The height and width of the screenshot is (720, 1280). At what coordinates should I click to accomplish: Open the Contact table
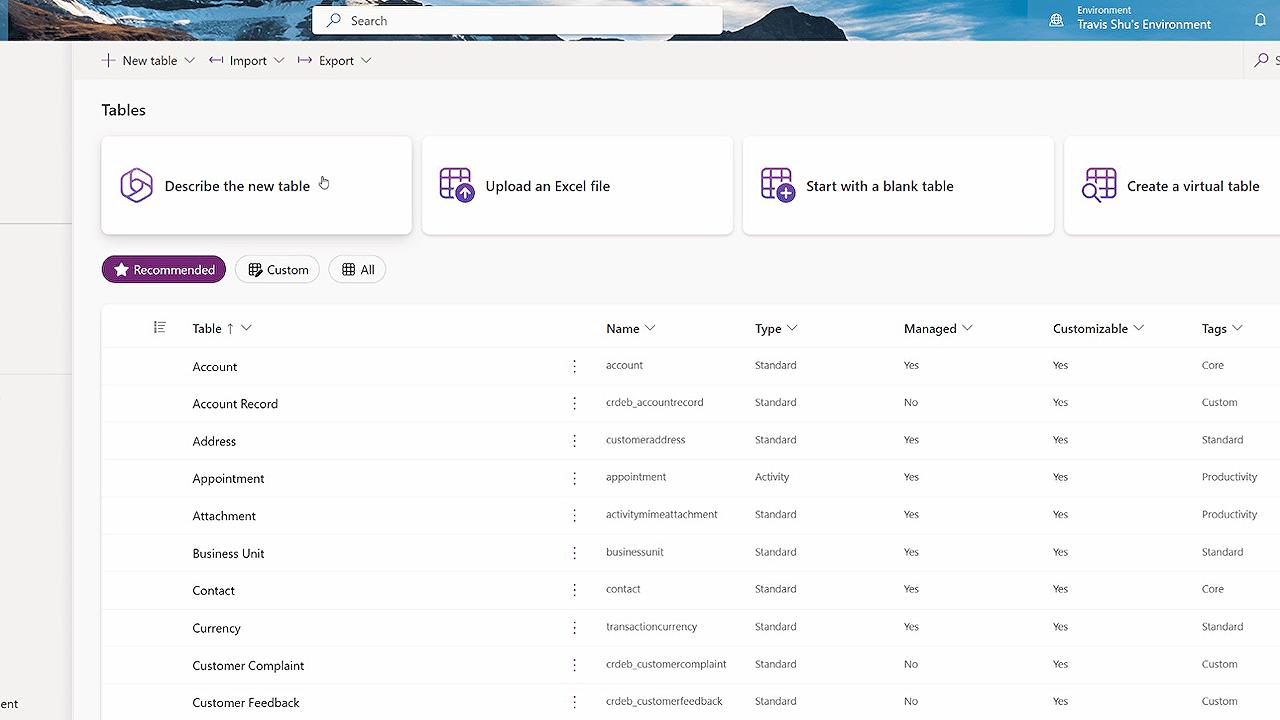coord(213,590)
